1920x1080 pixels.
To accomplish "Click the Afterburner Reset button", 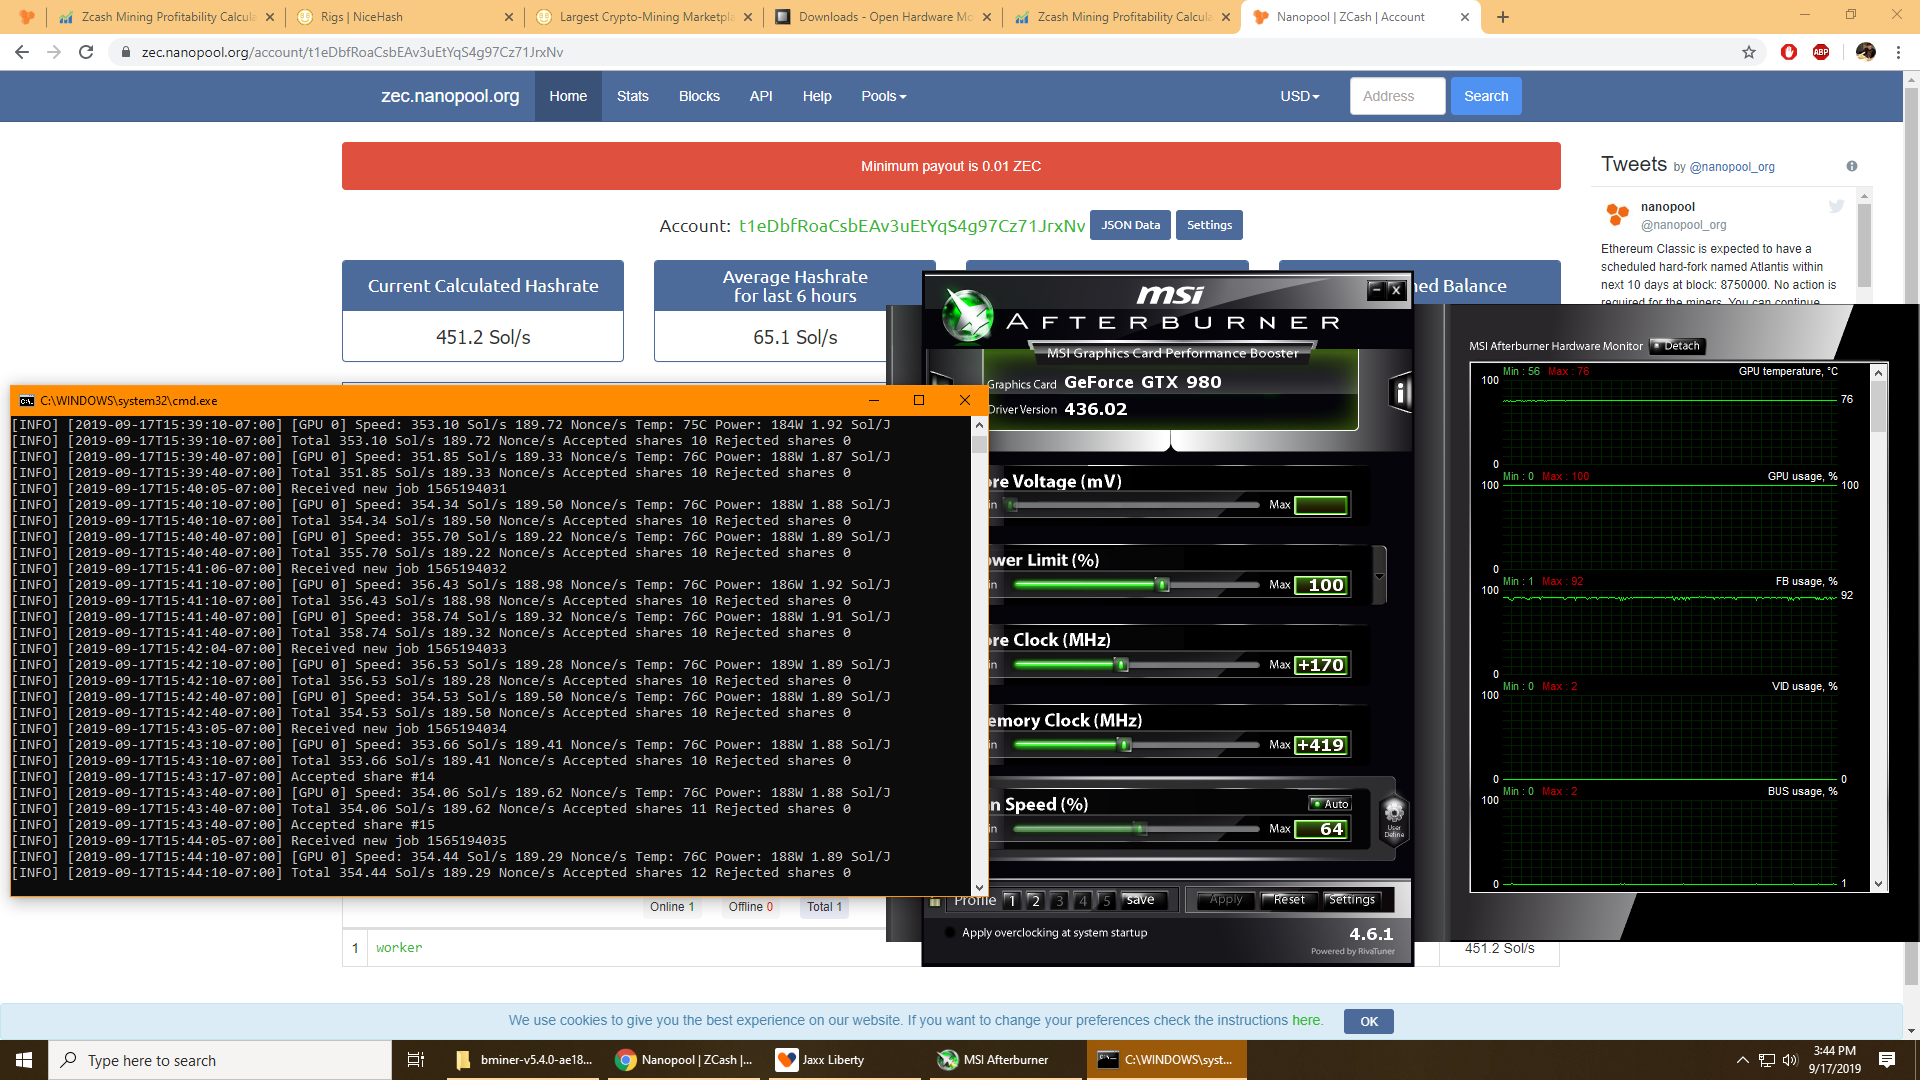I will pos(1289,900).
